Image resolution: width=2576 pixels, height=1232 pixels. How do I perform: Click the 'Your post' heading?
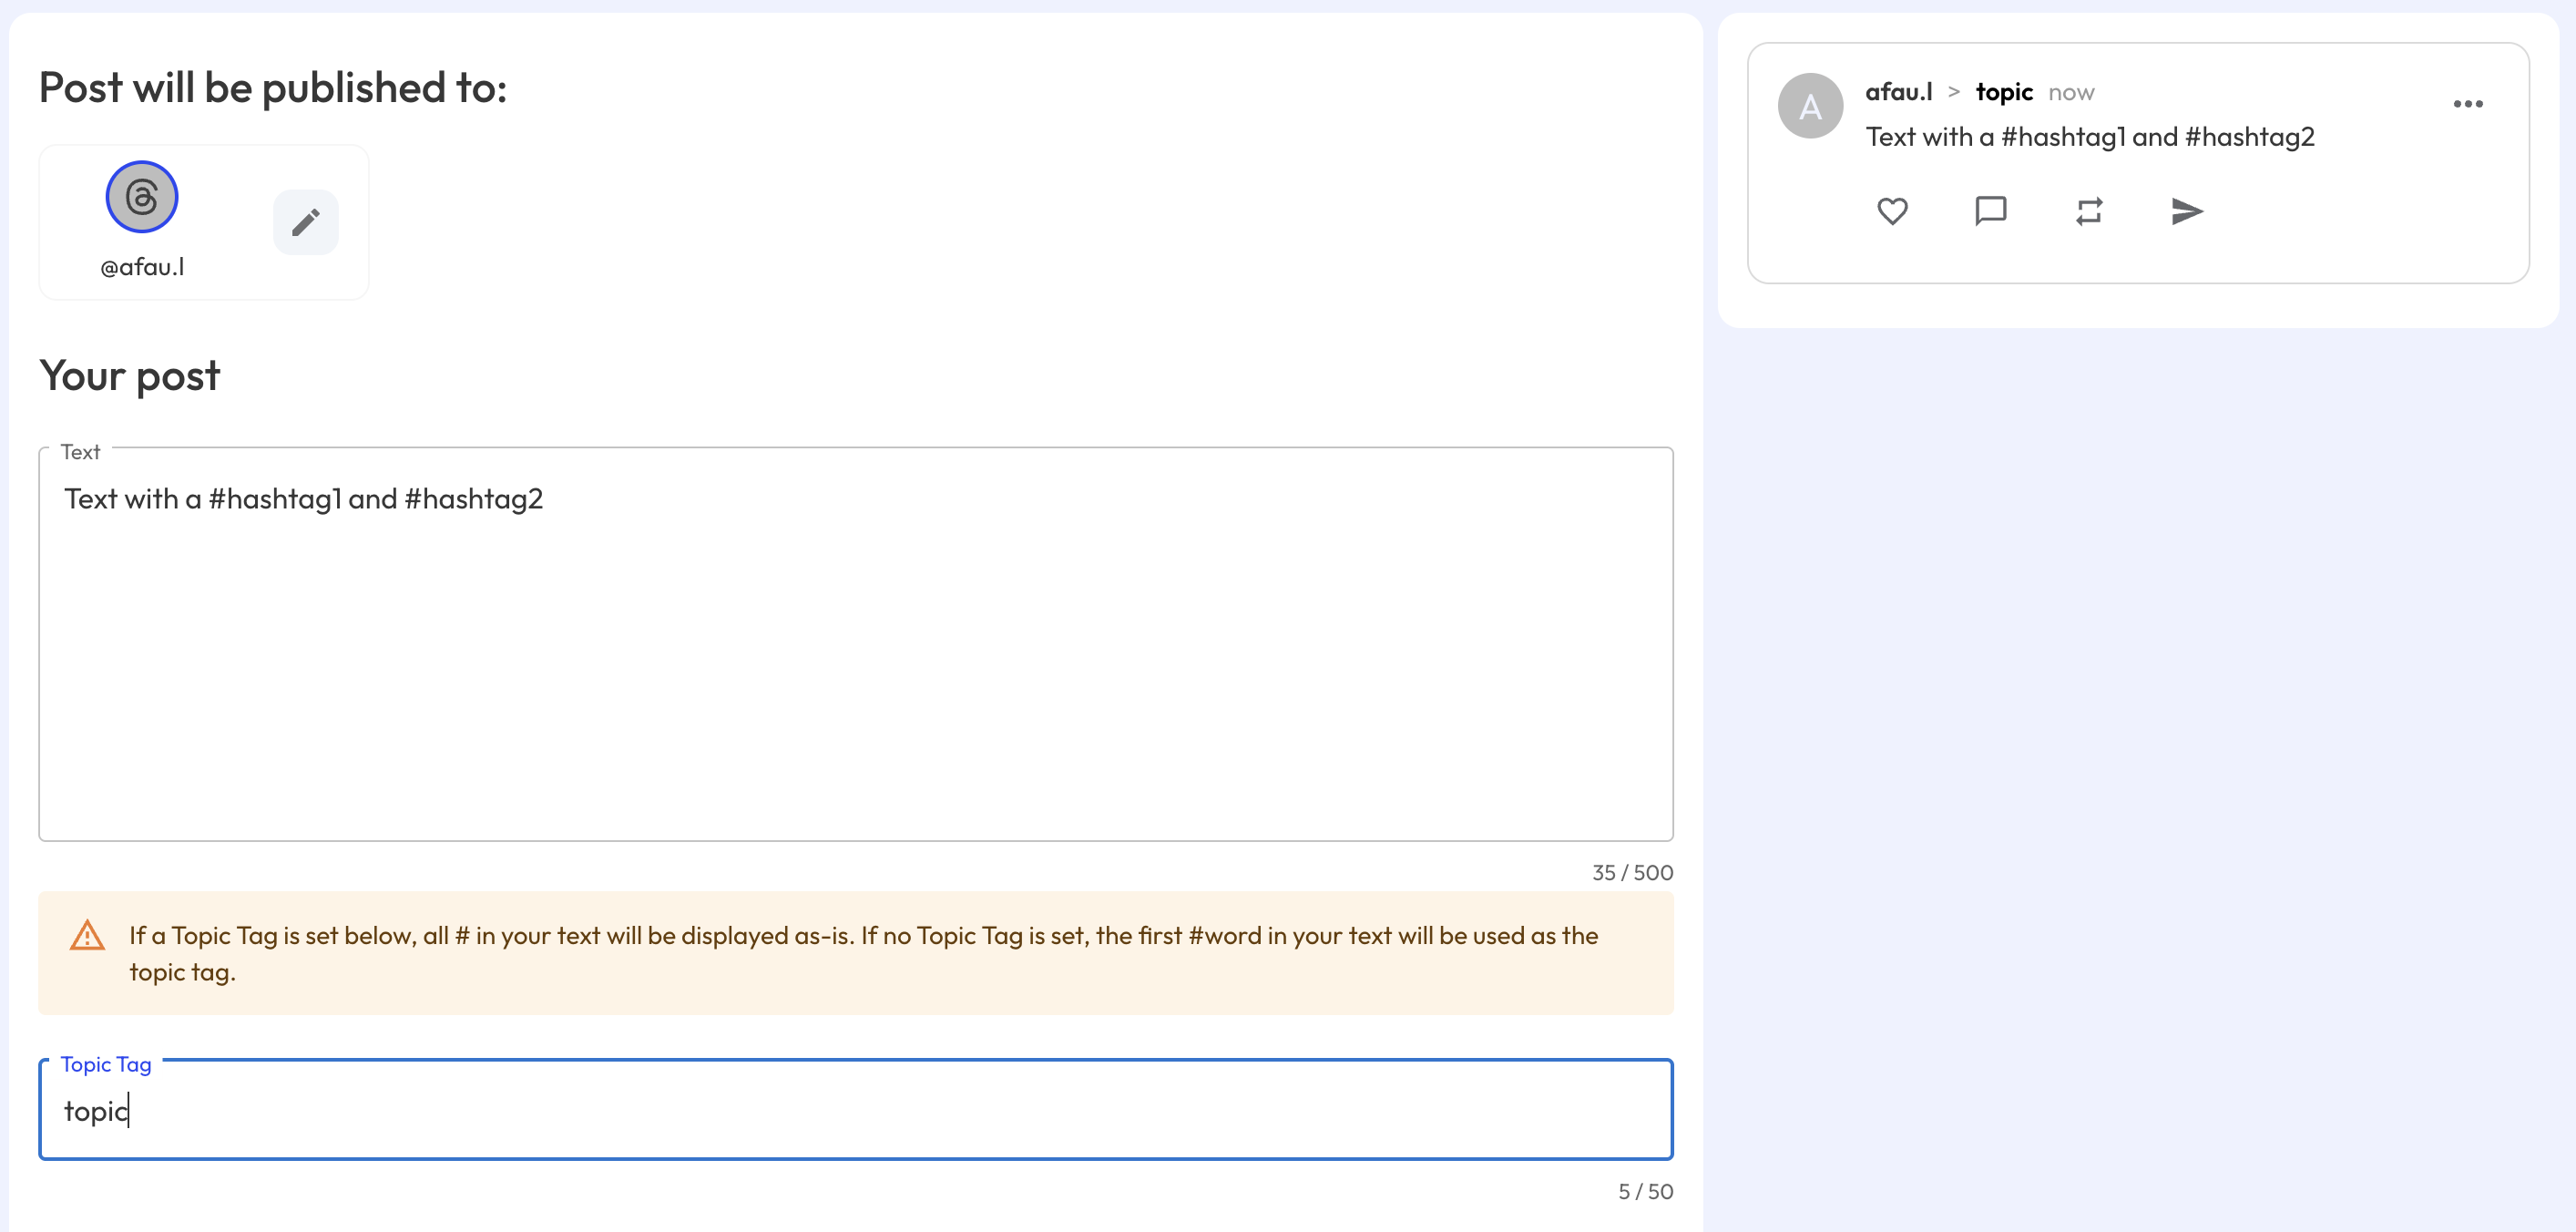[x=130, y=377]
